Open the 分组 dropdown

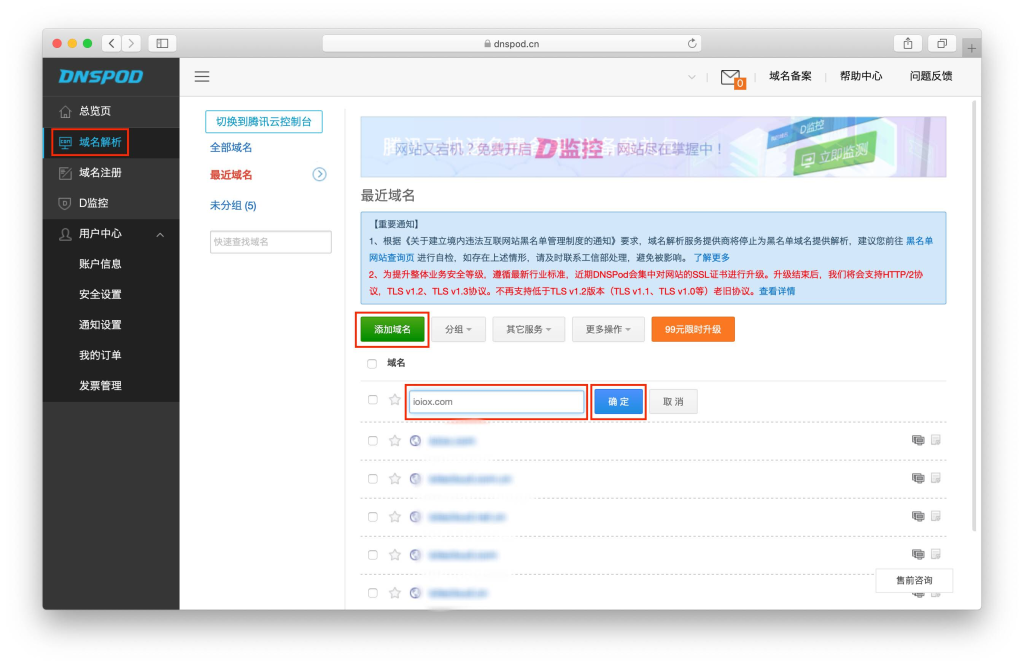(x=458, y=328)
